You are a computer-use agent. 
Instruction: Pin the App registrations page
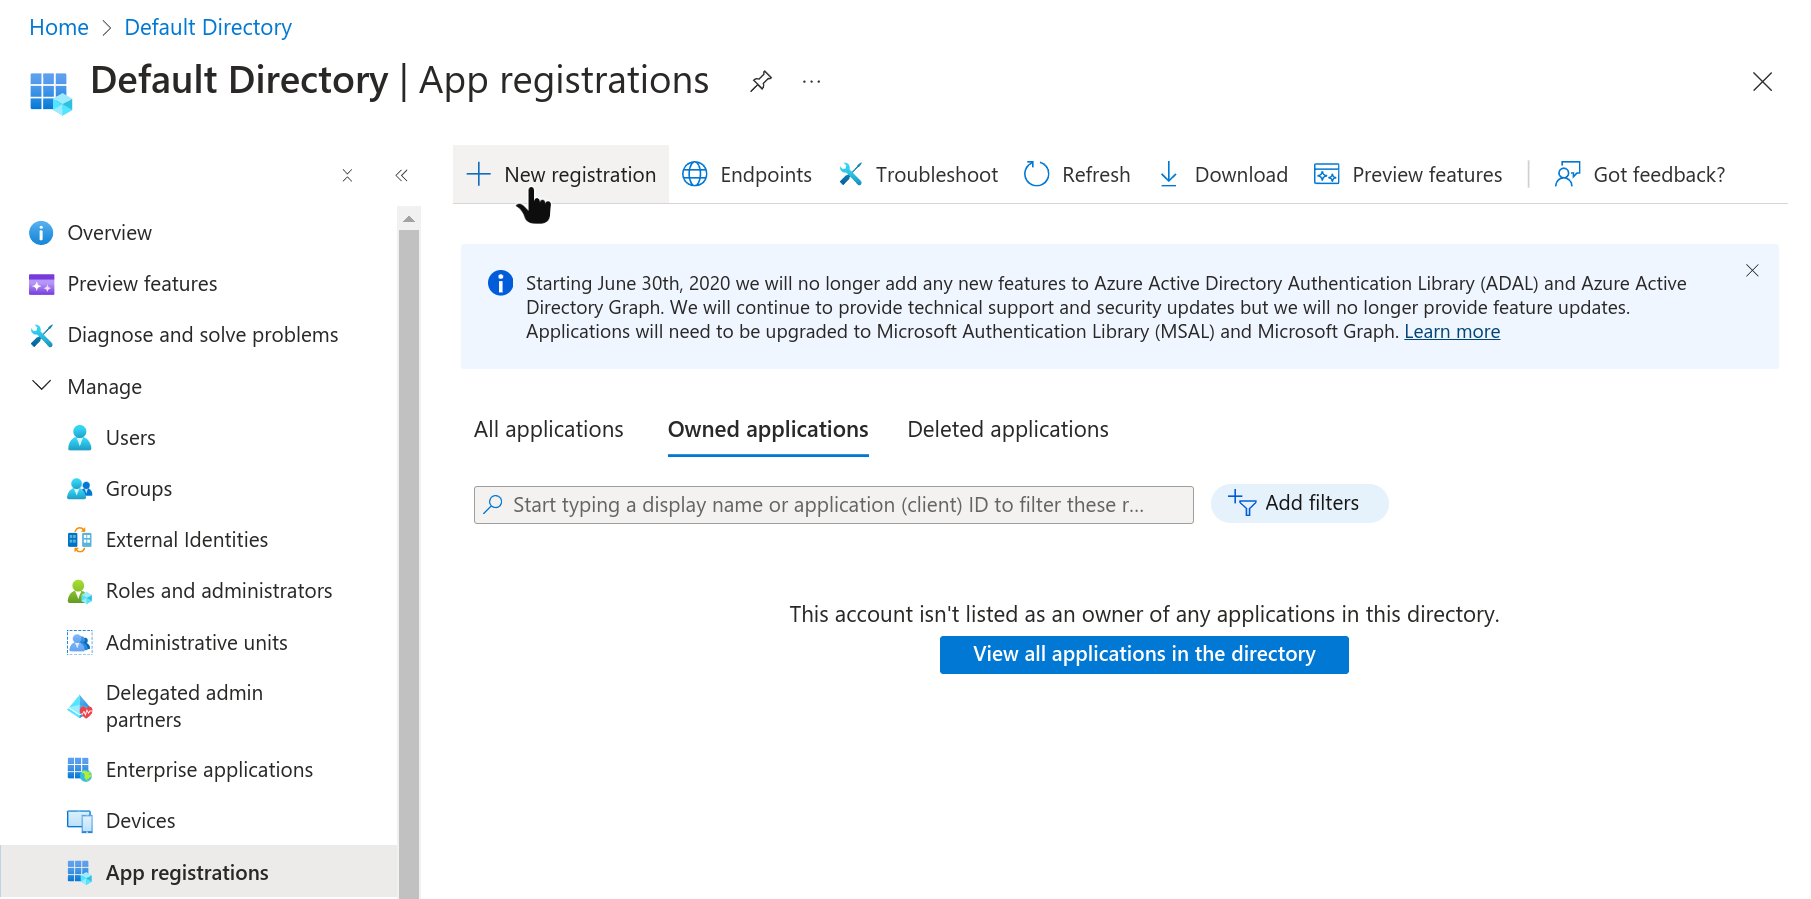coord(761,81)
